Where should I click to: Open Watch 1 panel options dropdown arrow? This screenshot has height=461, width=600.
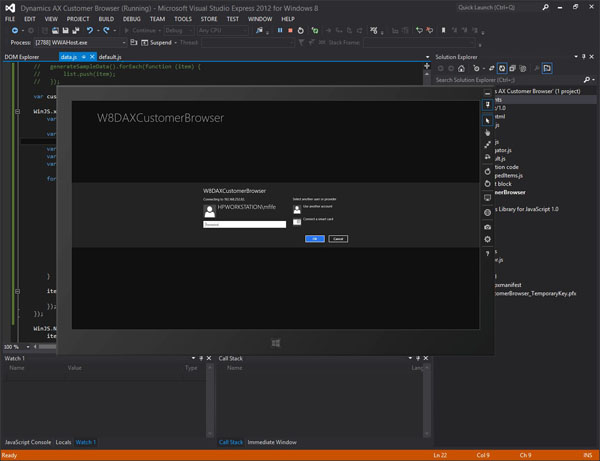193,358
